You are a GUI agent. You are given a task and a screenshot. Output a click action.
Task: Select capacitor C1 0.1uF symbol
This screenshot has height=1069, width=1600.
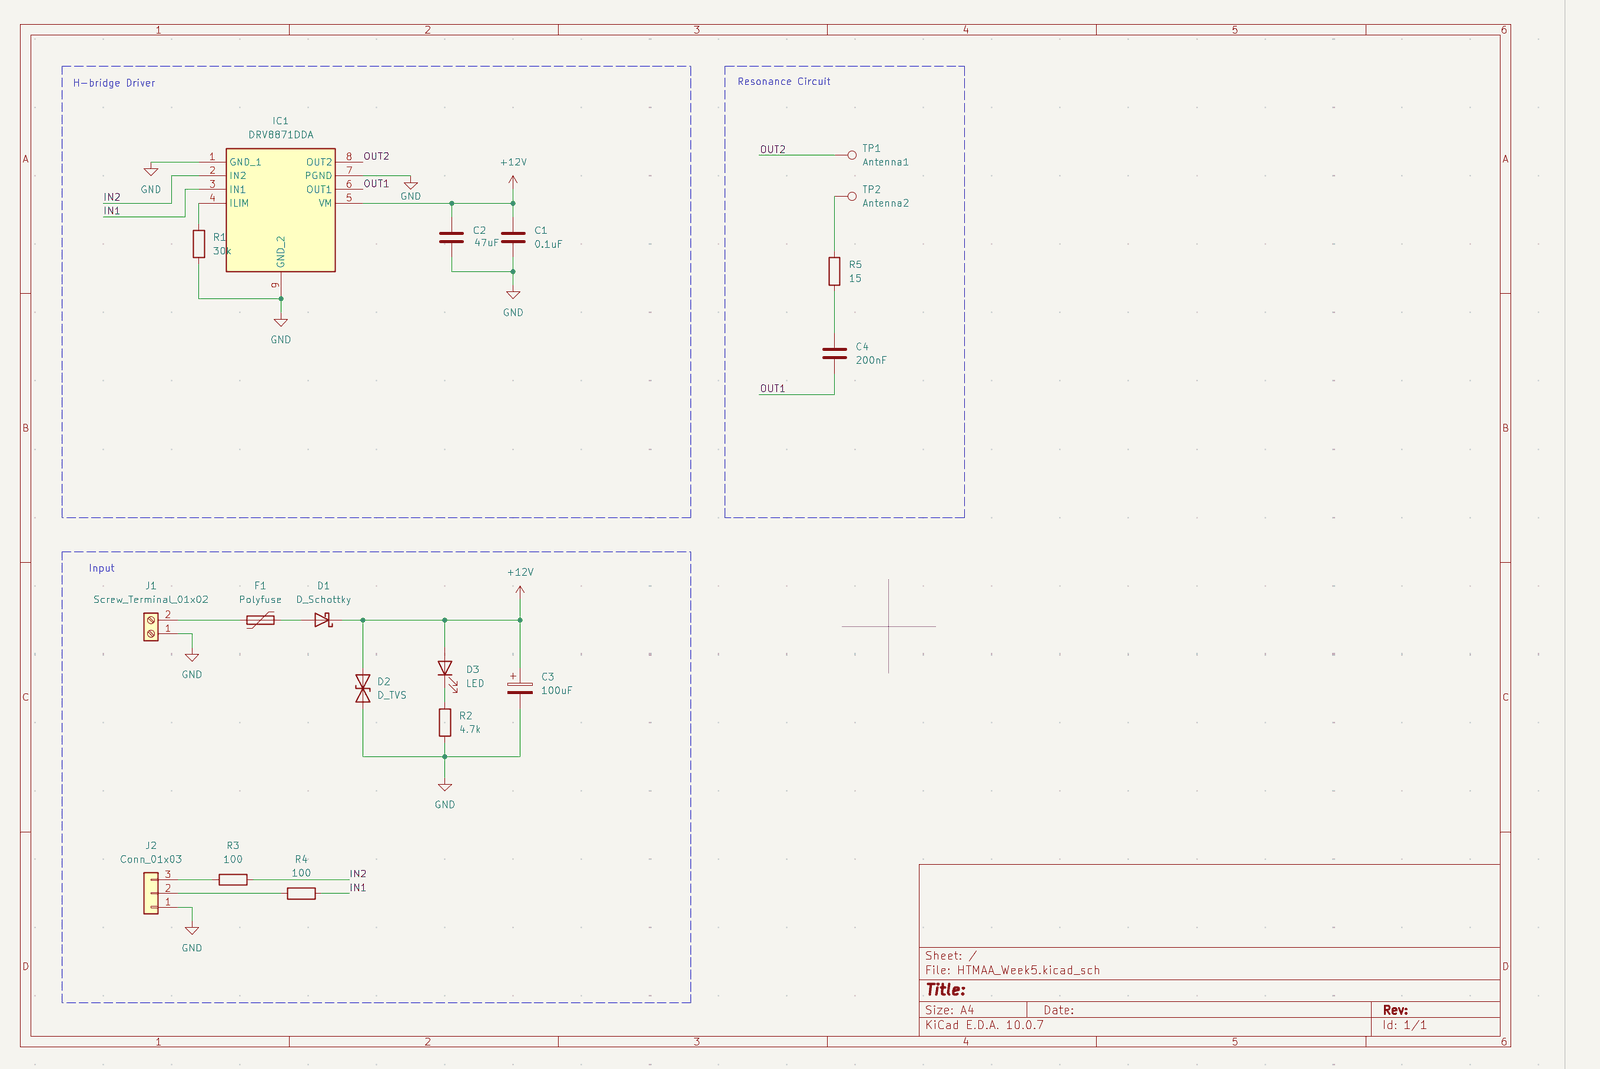point(513,238)
